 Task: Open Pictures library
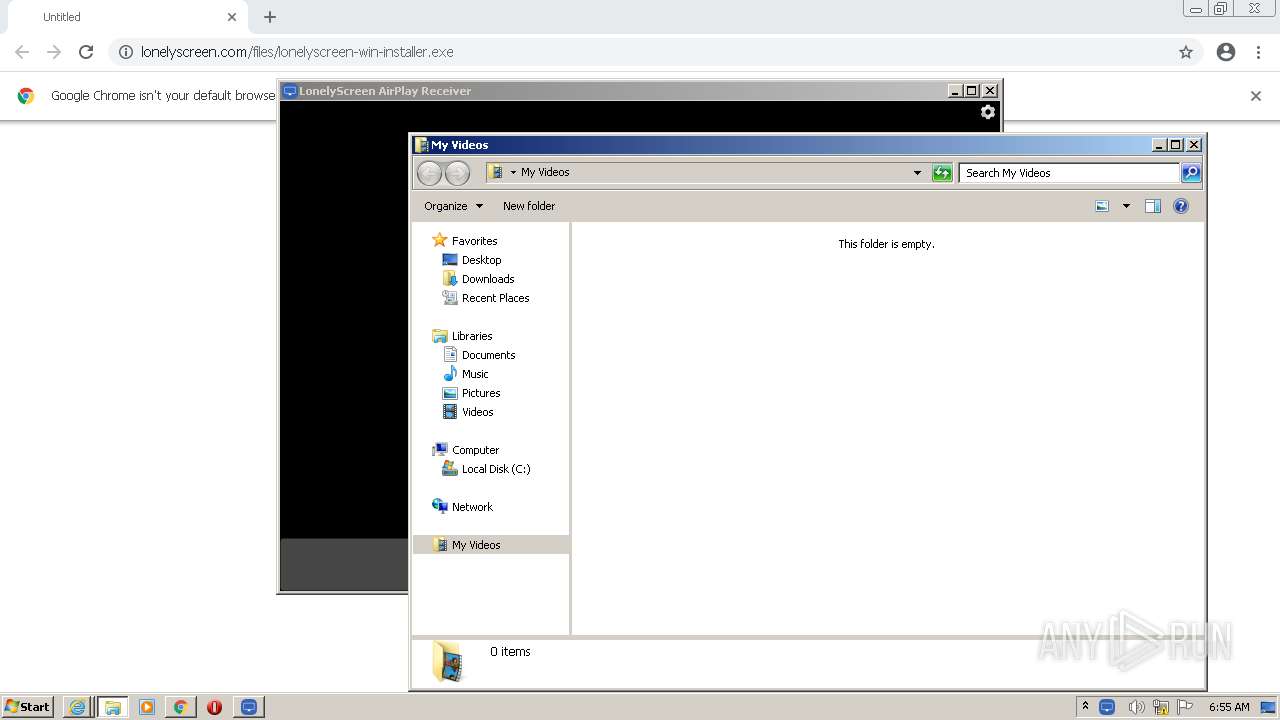(x=481, y=393)
